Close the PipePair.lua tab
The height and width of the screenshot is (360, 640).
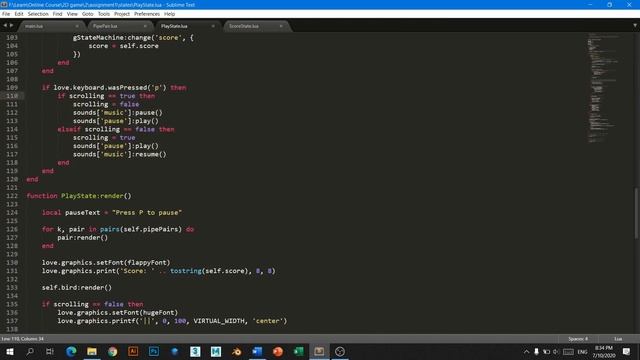coord(145,26)
